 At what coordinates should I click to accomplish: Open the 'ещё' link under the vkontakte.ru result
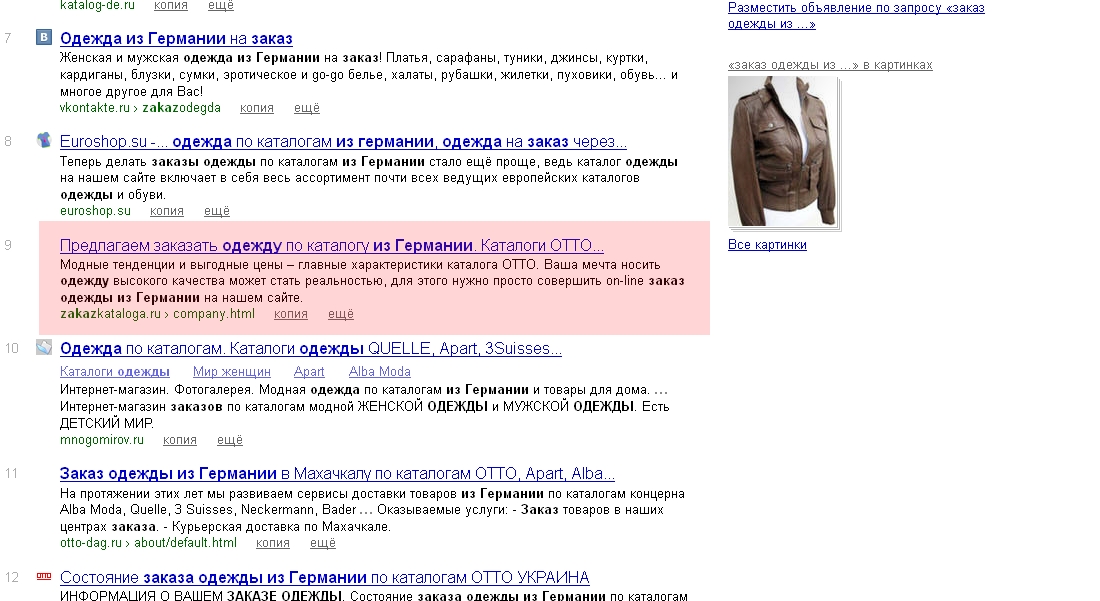(307, 108)
